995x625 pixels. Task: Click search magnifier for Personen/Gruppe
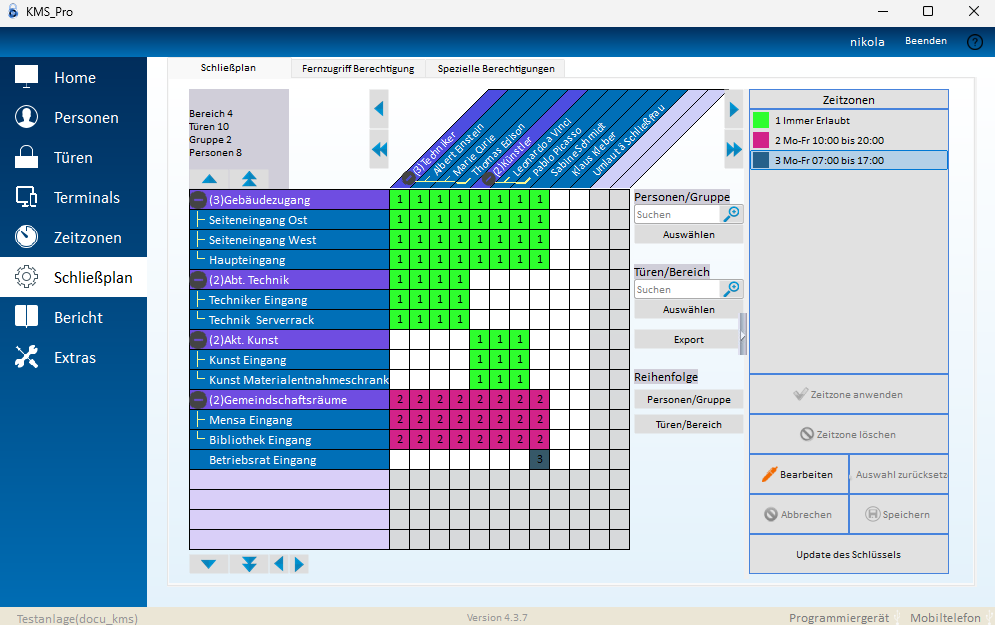[x=732, y=214]
